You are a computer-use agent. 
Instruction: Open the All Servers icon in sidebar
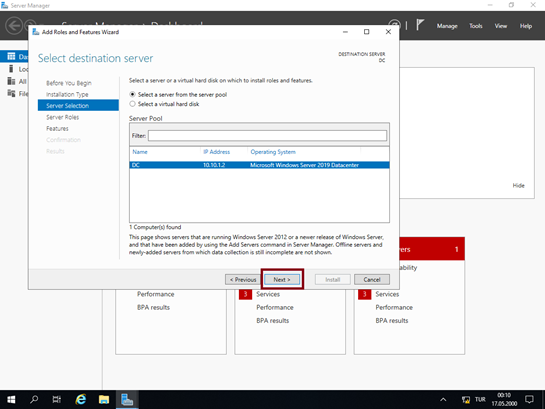click(x=11, y=81)
